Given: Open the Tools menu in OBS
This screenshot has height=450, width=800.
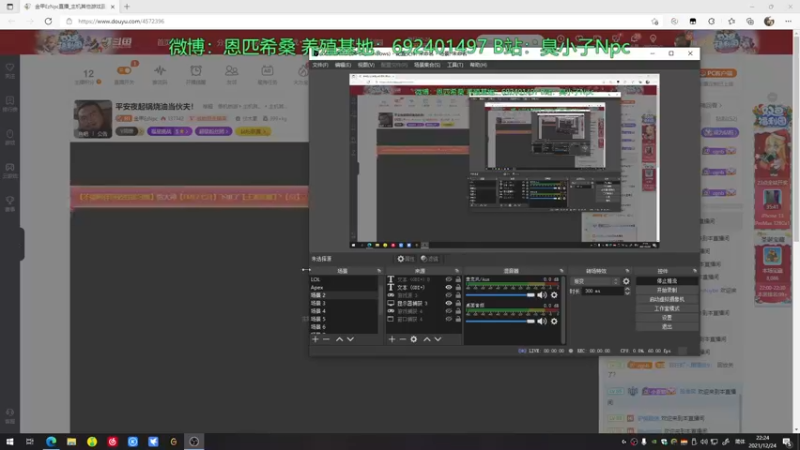Looking at the screenshot, I should [455, 65].
